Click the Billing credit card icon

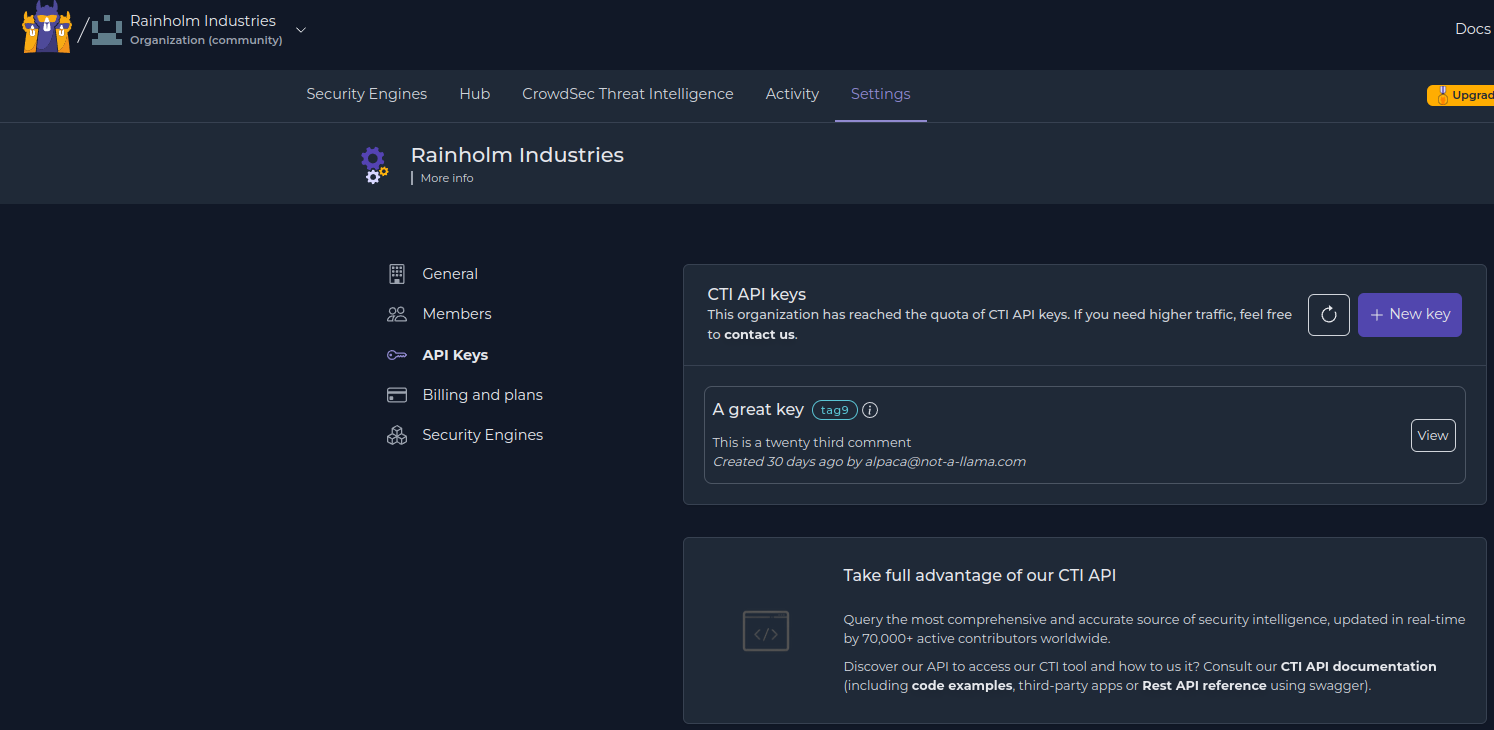click(397, 395)
